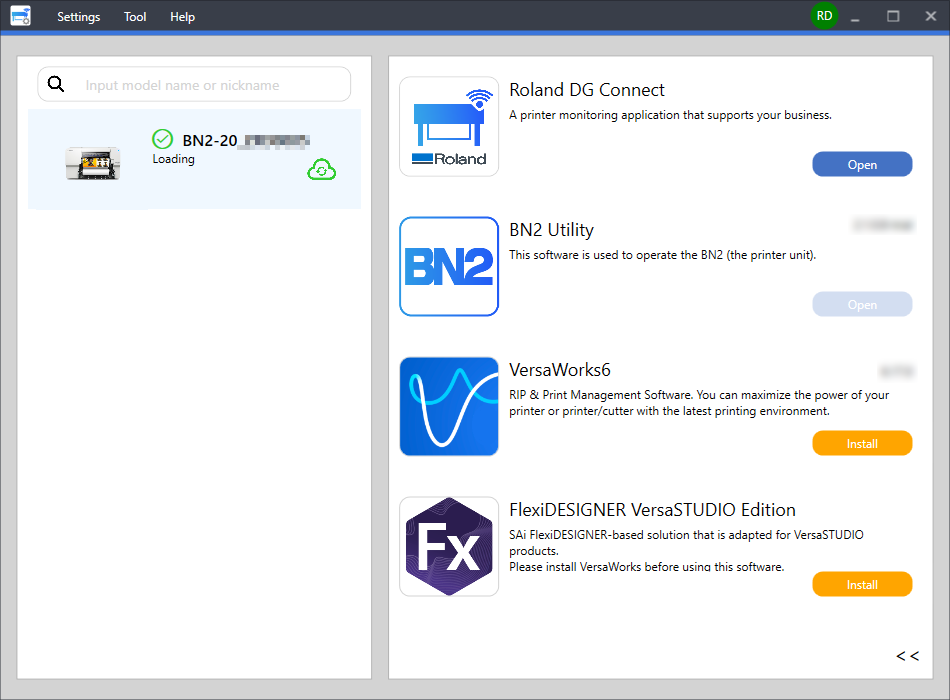Click the Loading status text
The image size is (950, 700).
173,159
